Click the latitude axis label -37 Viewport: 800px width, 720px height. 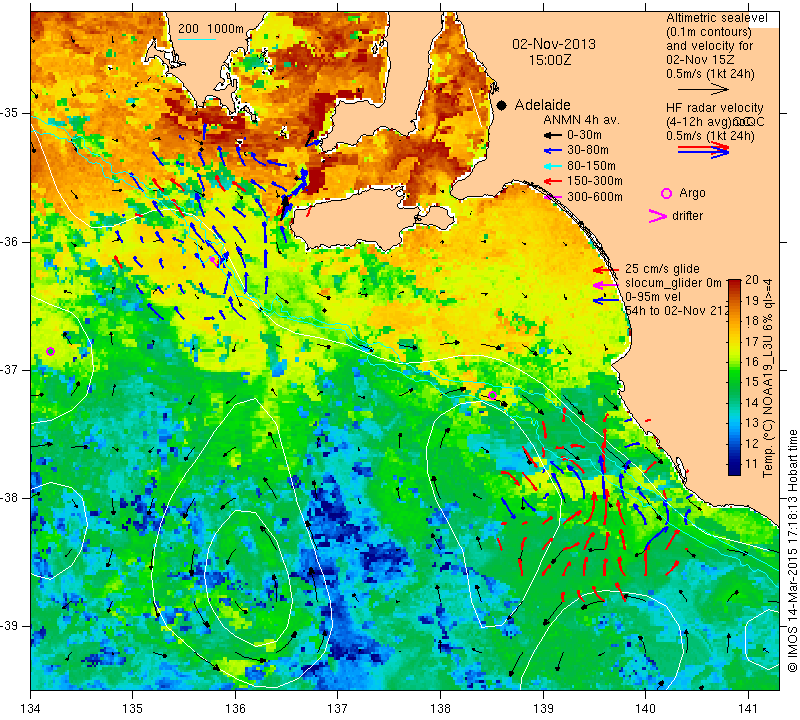tap(10, 369)
